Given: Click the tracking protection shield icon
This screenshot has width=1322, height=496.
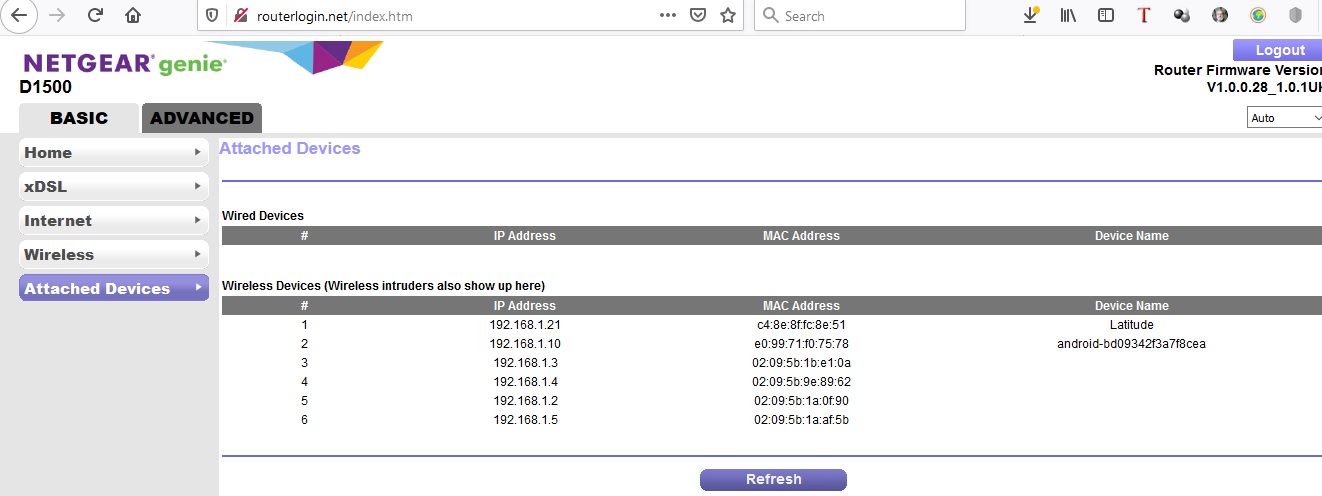Looking at the screenshot, I should 210,16.
